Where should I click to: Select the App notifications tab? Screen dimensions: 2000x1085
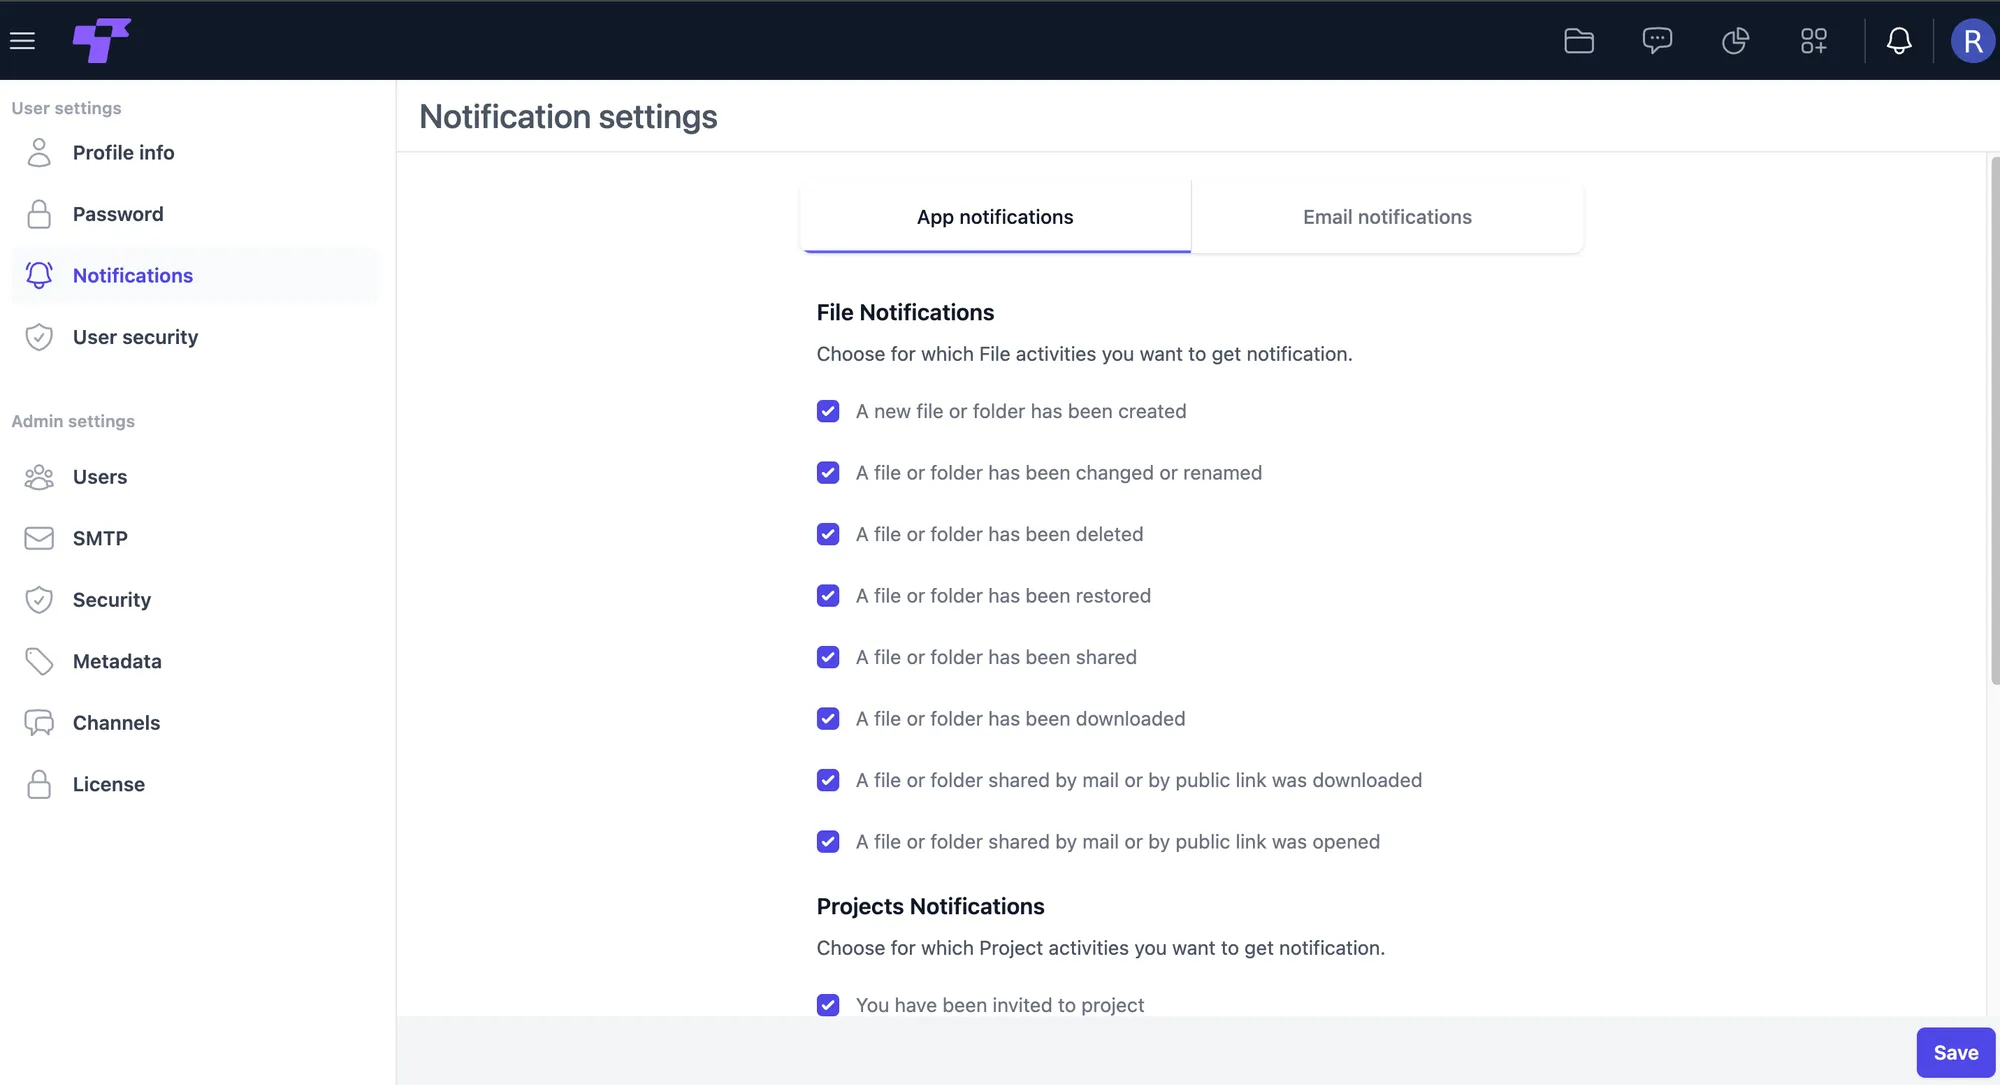(995, 217)
